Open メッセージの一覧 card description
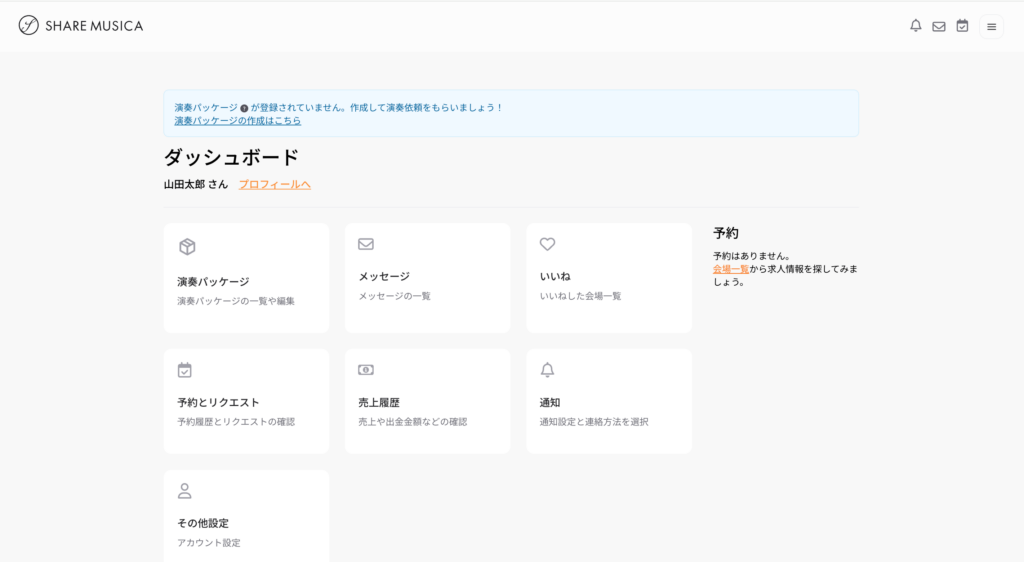Image resolution: width=1024 pixels, height=562 pixels. 395,296
